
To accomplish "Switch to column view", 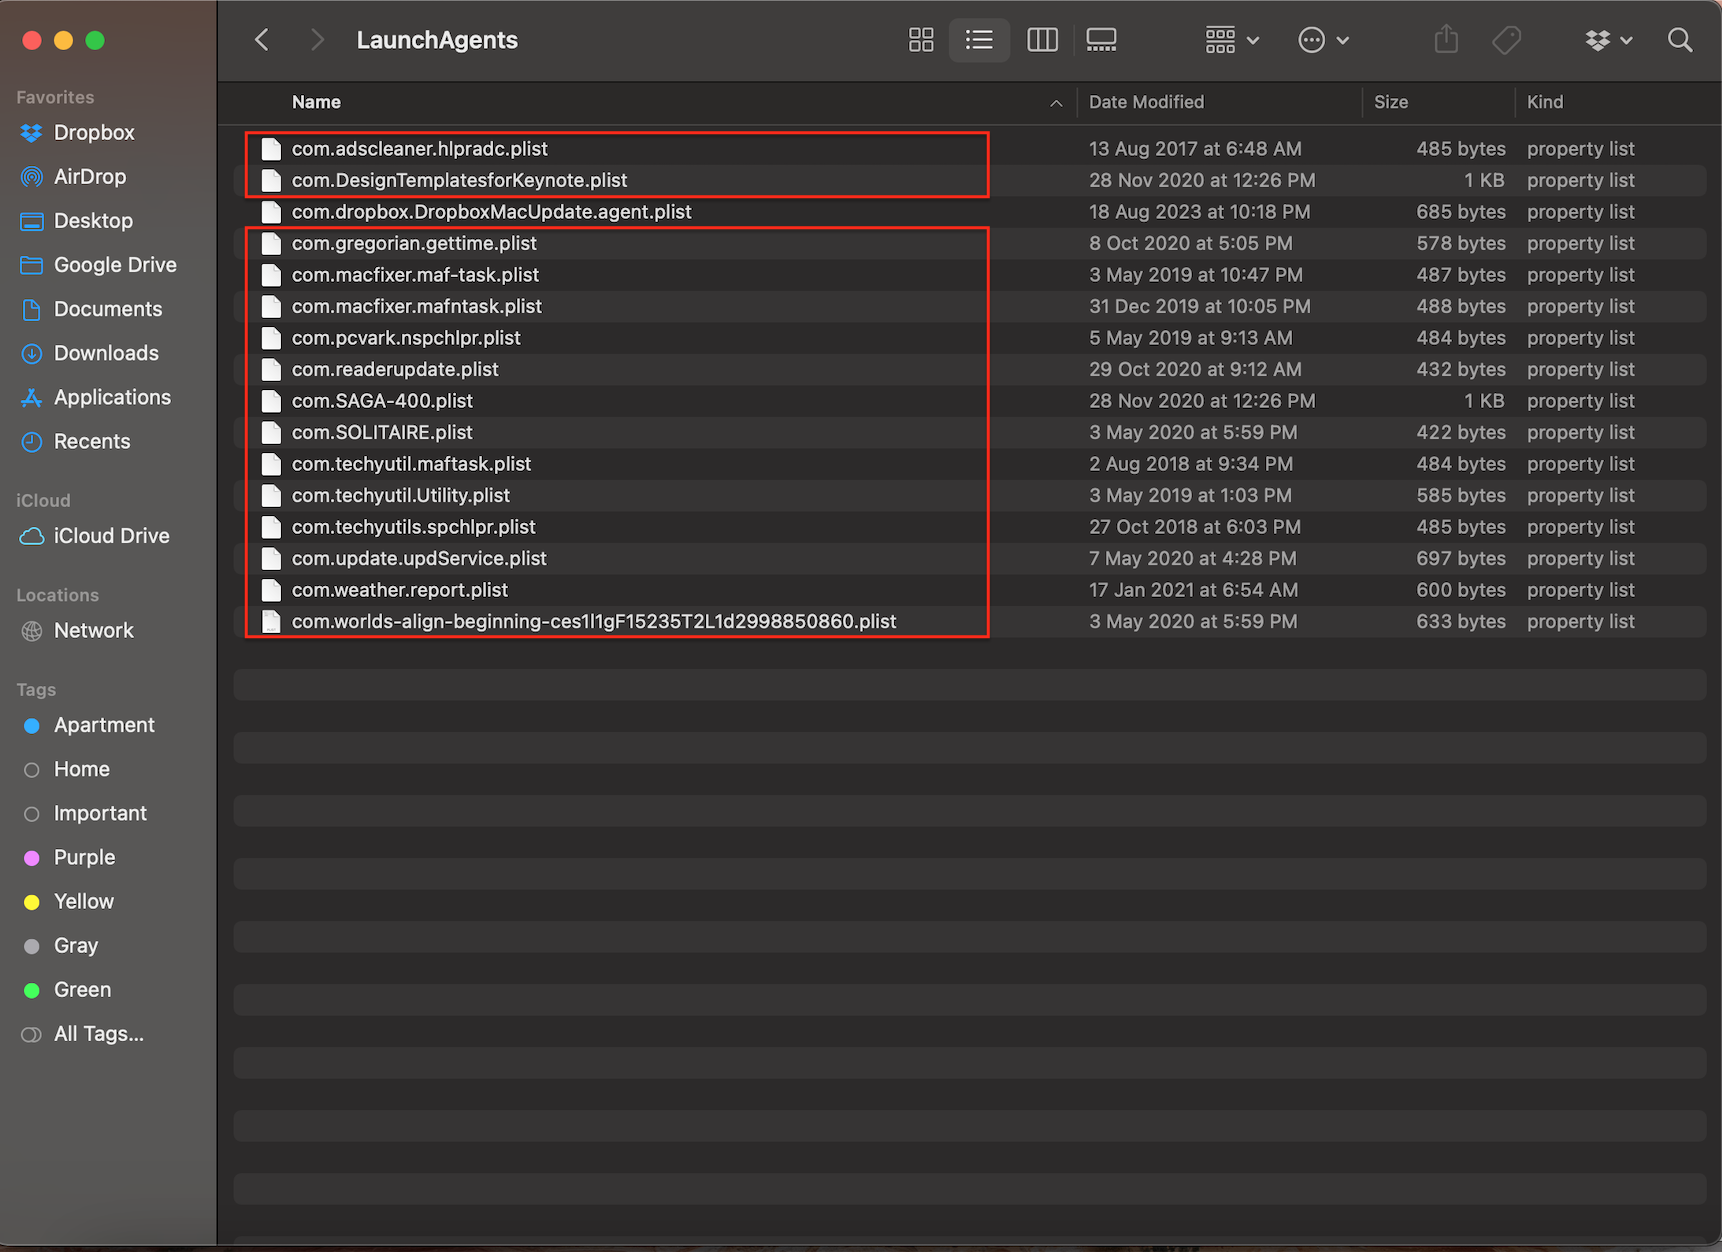I will coord(1042,40).
